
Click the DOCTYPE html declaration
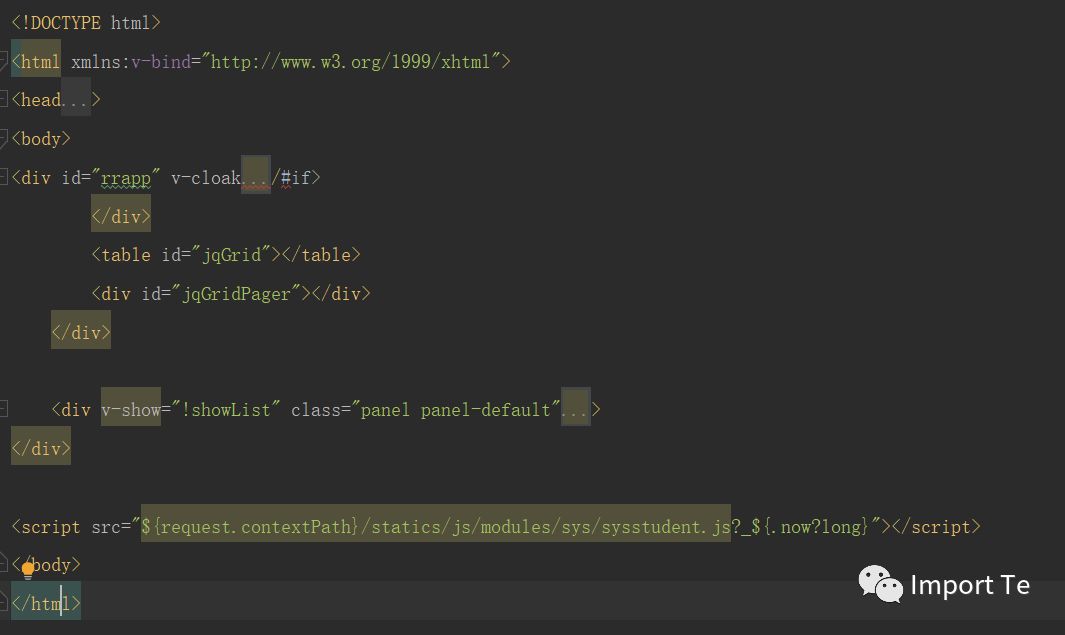pyautogui.click(x=86, y=23)
